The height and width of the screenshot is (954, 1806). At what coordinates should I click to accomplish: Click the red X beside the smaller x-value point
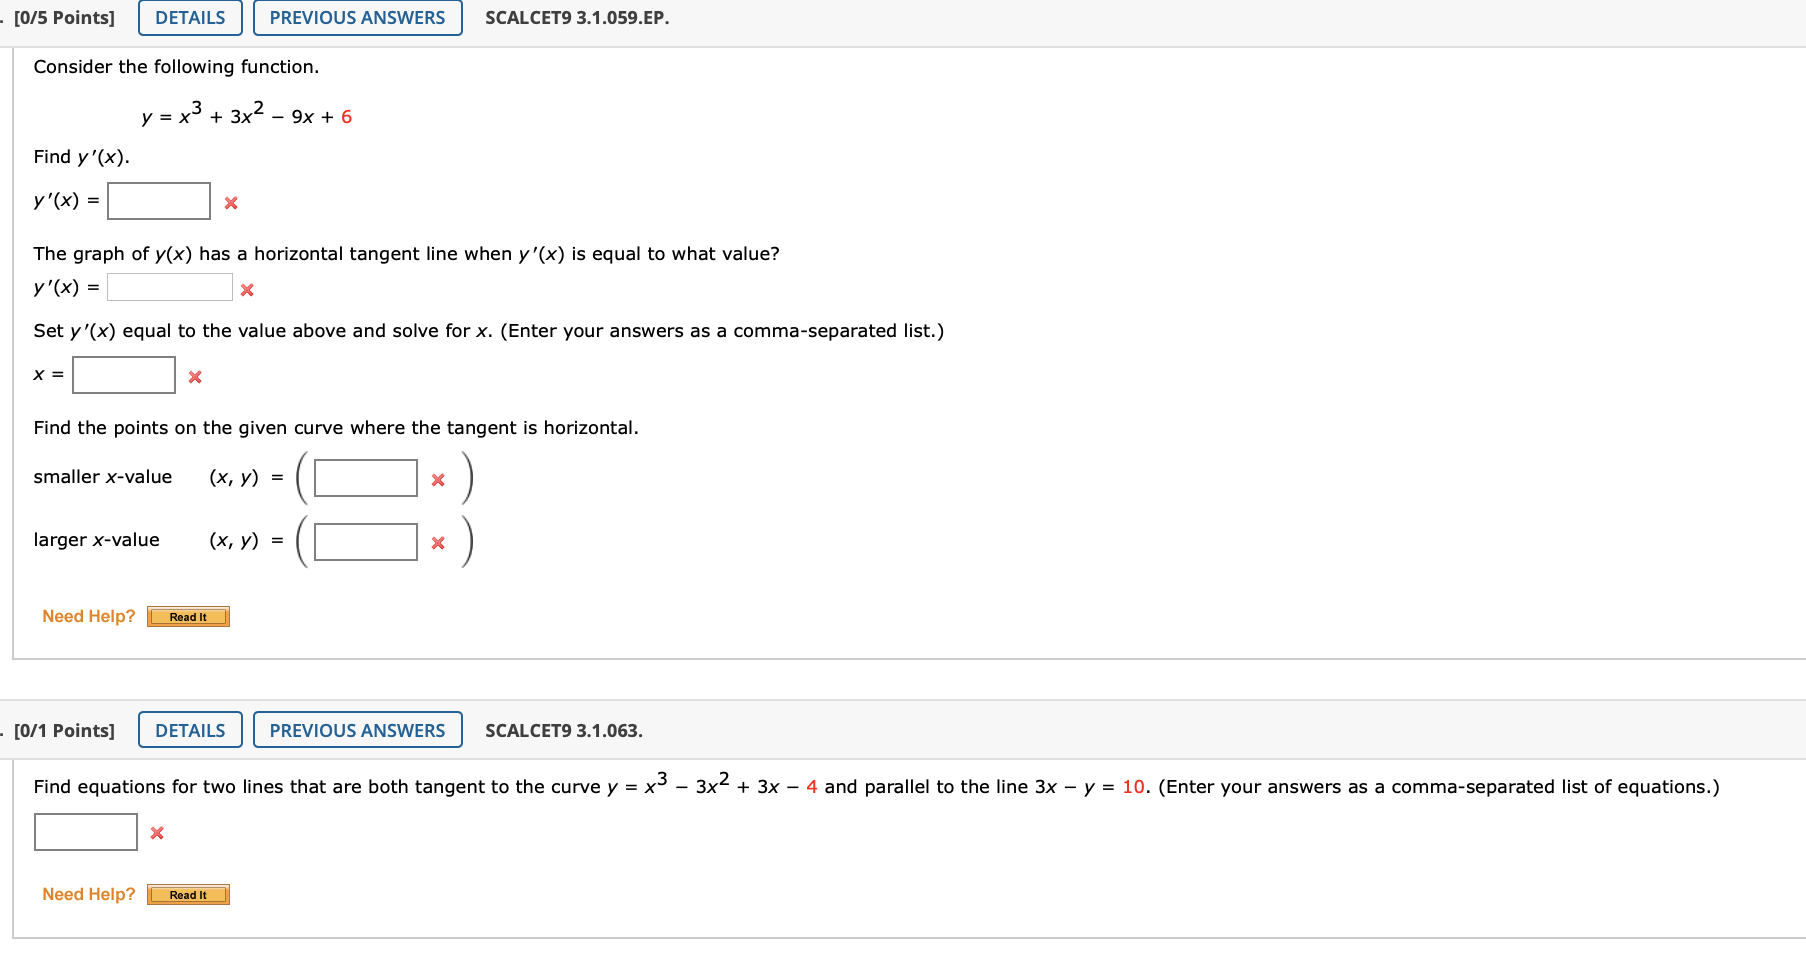coord(437,480)
